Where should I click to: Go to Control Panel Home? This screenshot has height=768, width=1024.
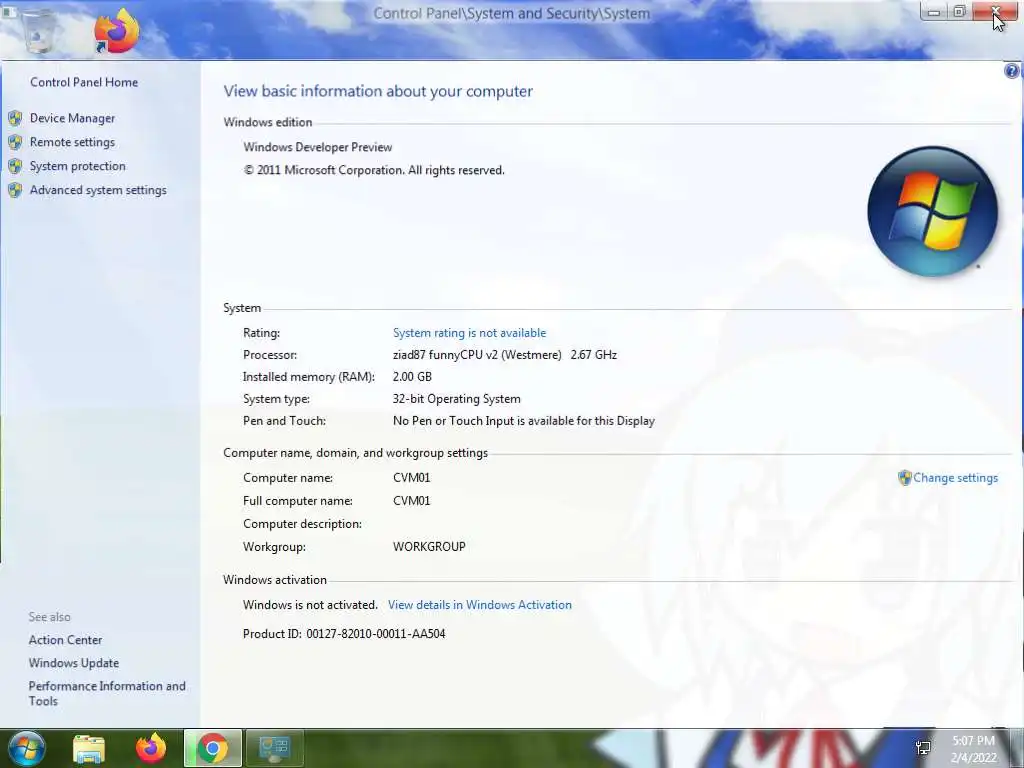[84, 82]
